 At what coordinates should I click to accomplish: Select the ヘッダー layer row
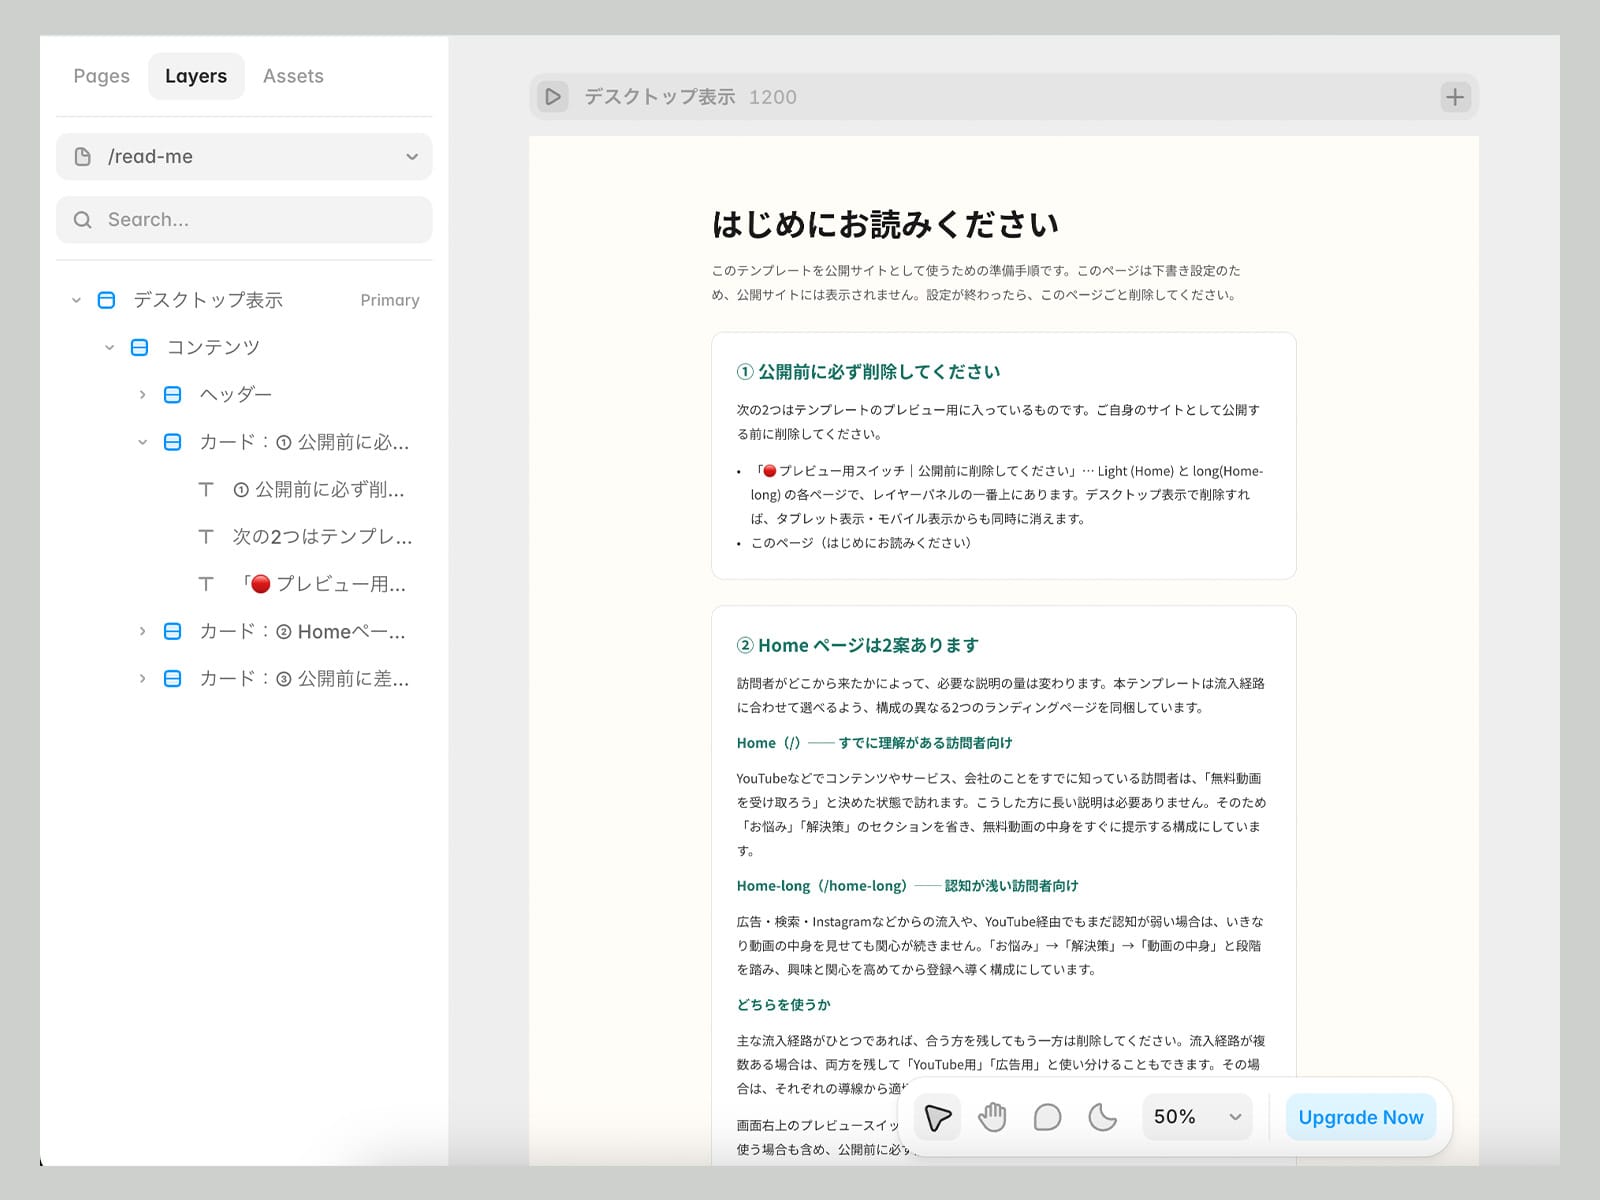244,395
